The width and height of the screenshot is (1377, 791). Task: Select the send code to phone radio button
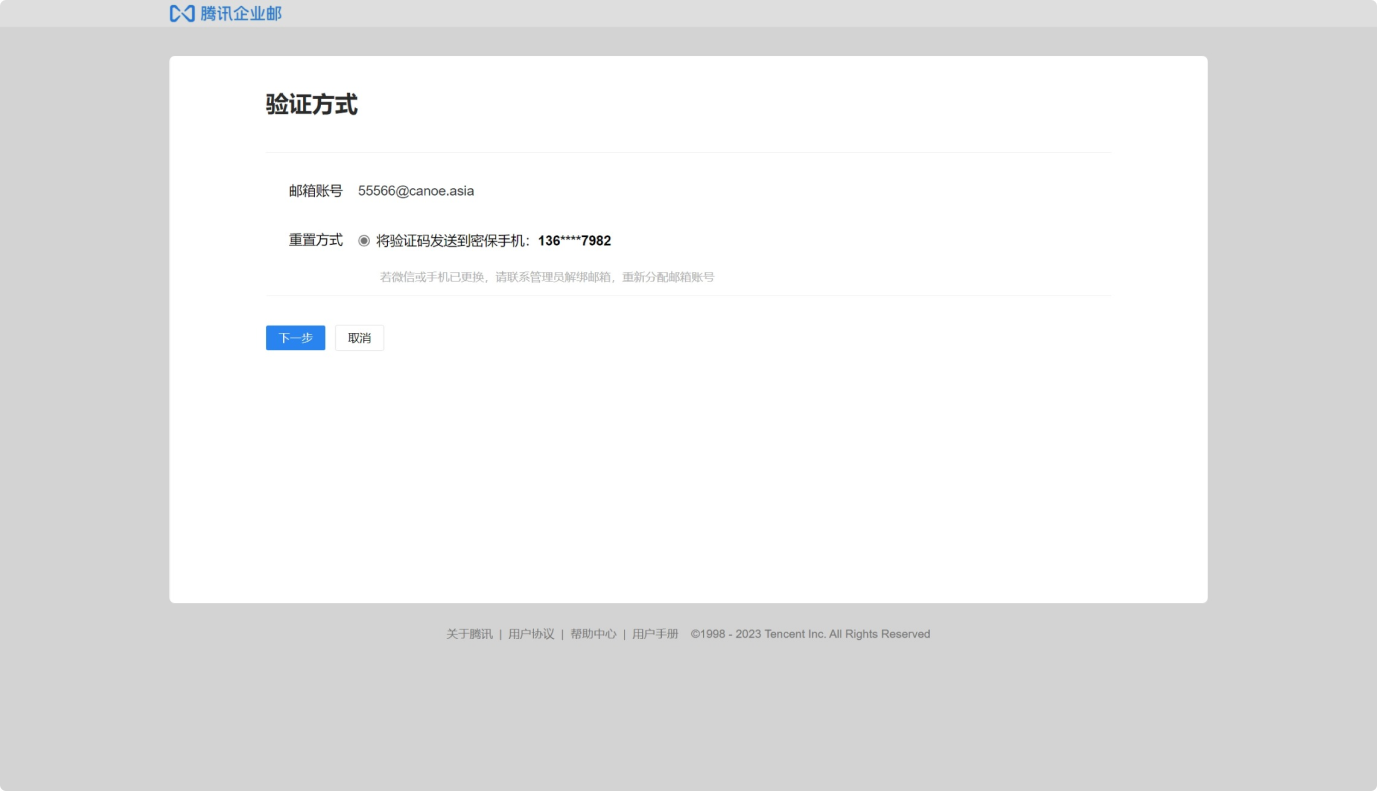click(364, 240)
